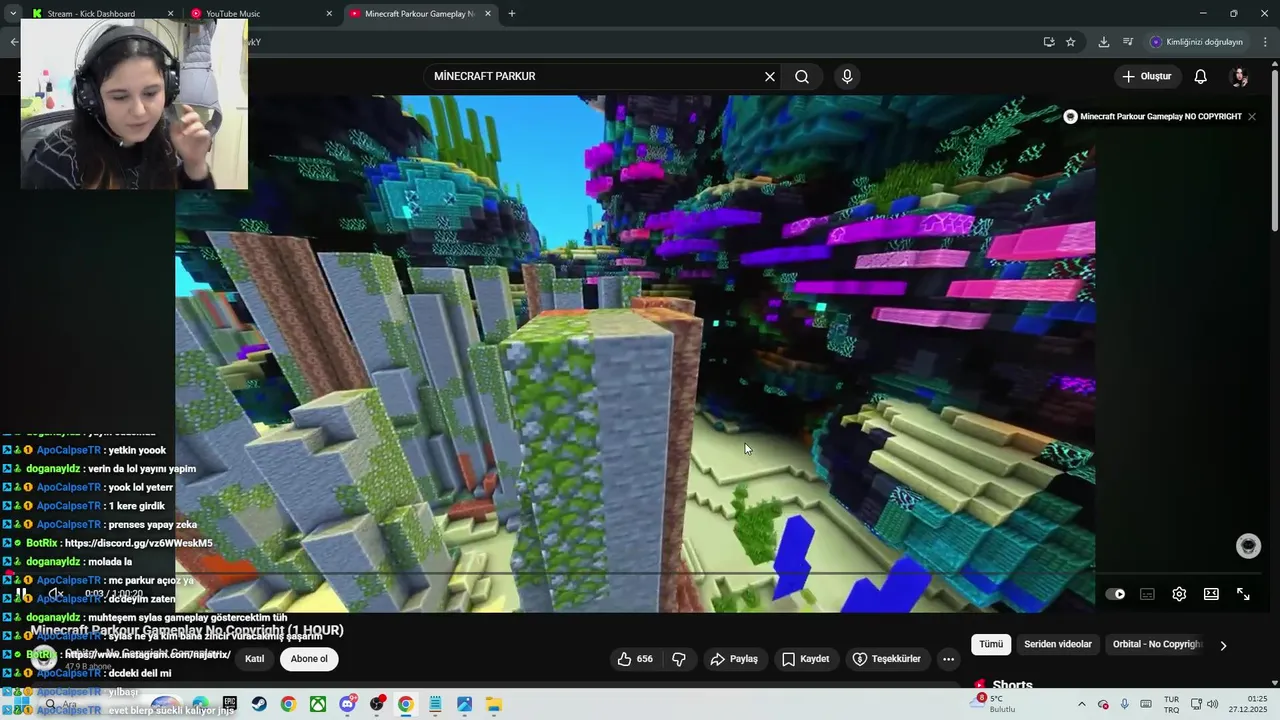Switch player to theater mode
The image size is (1280, 720).
[1211, 594]
